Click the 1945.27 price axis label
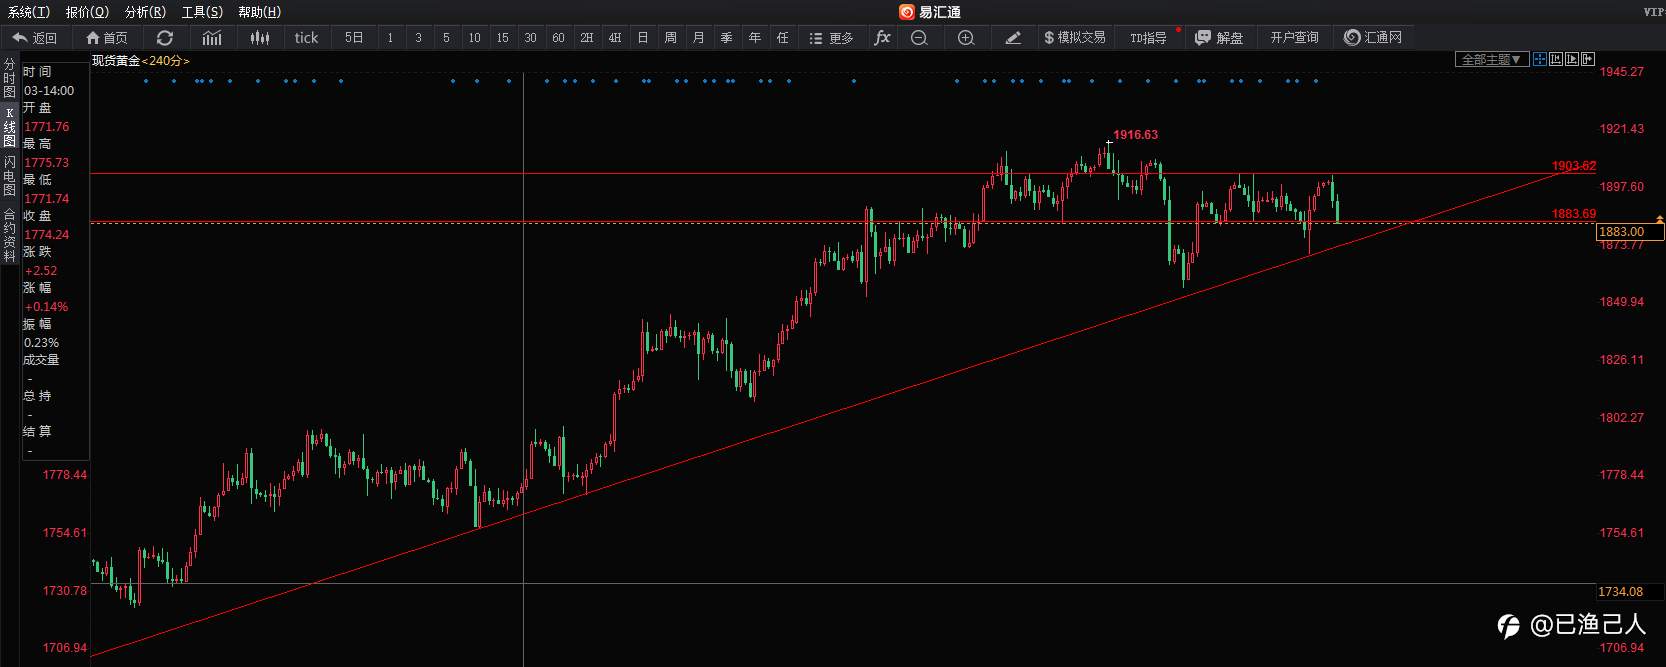 tap(1621, 72)
